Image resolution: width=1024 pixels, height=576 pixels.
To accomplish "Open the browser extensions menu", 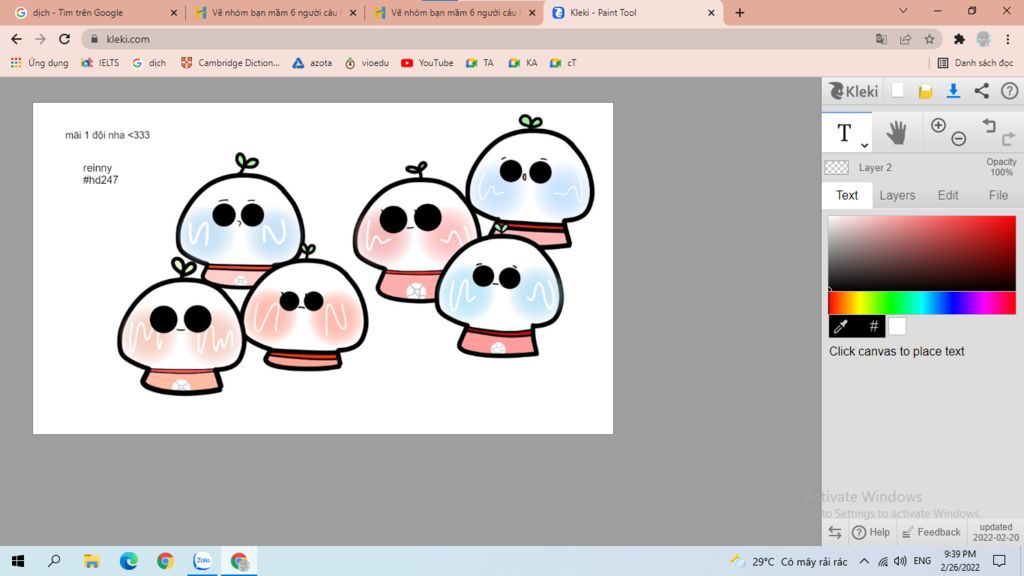I will [959, 39].
